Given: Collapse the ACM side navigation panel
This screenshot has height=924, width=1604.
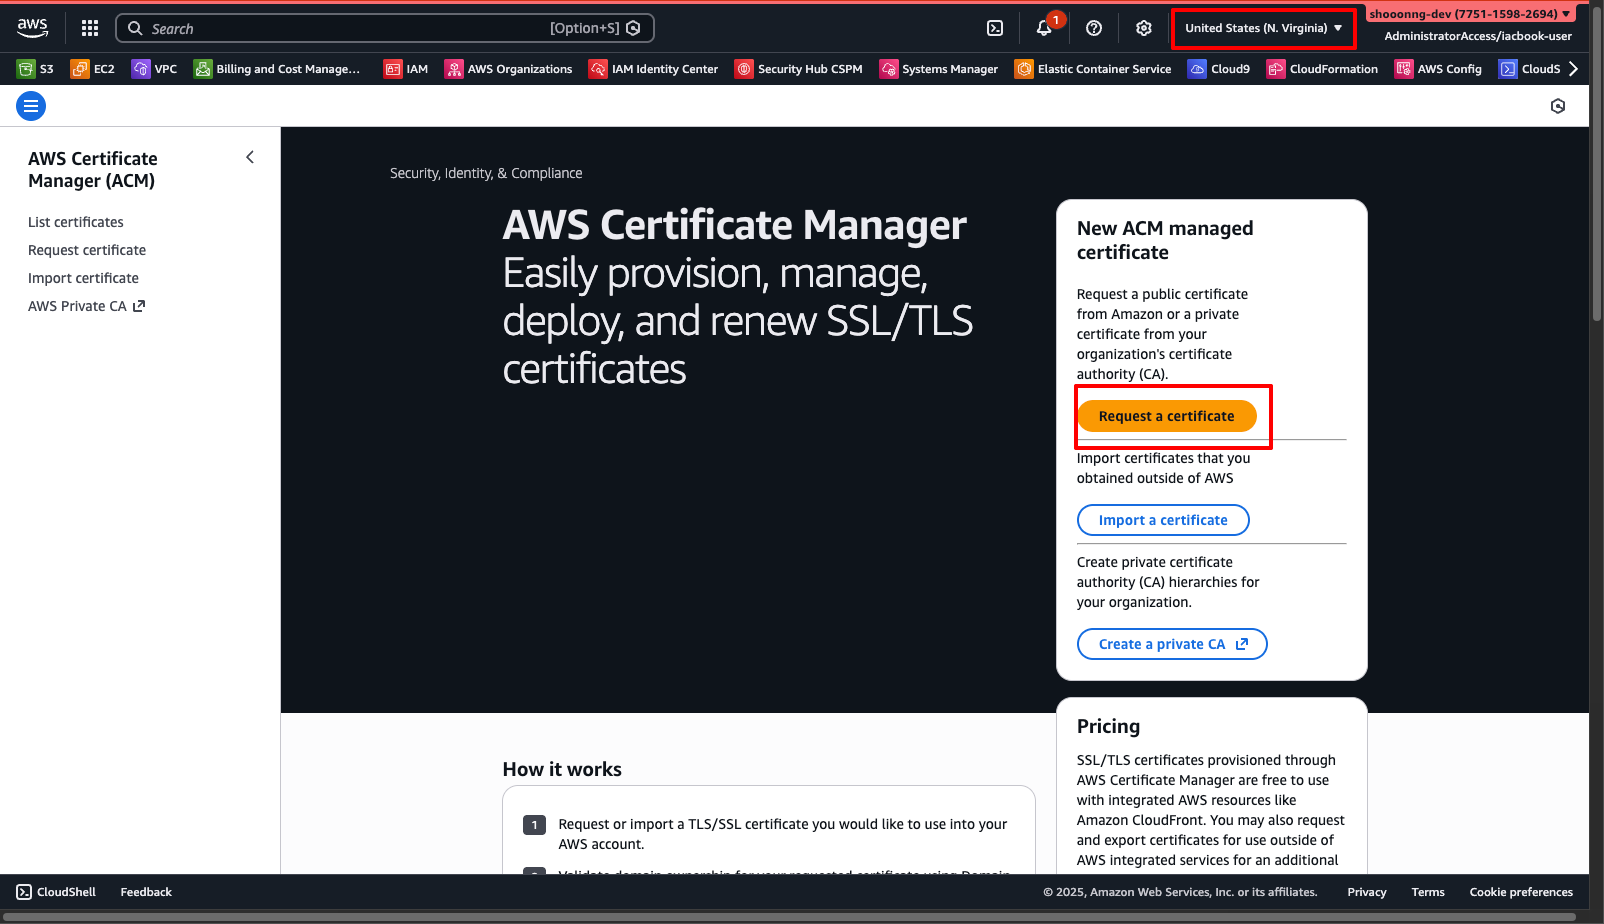Looking at the screenshot, I should point(250,157).
